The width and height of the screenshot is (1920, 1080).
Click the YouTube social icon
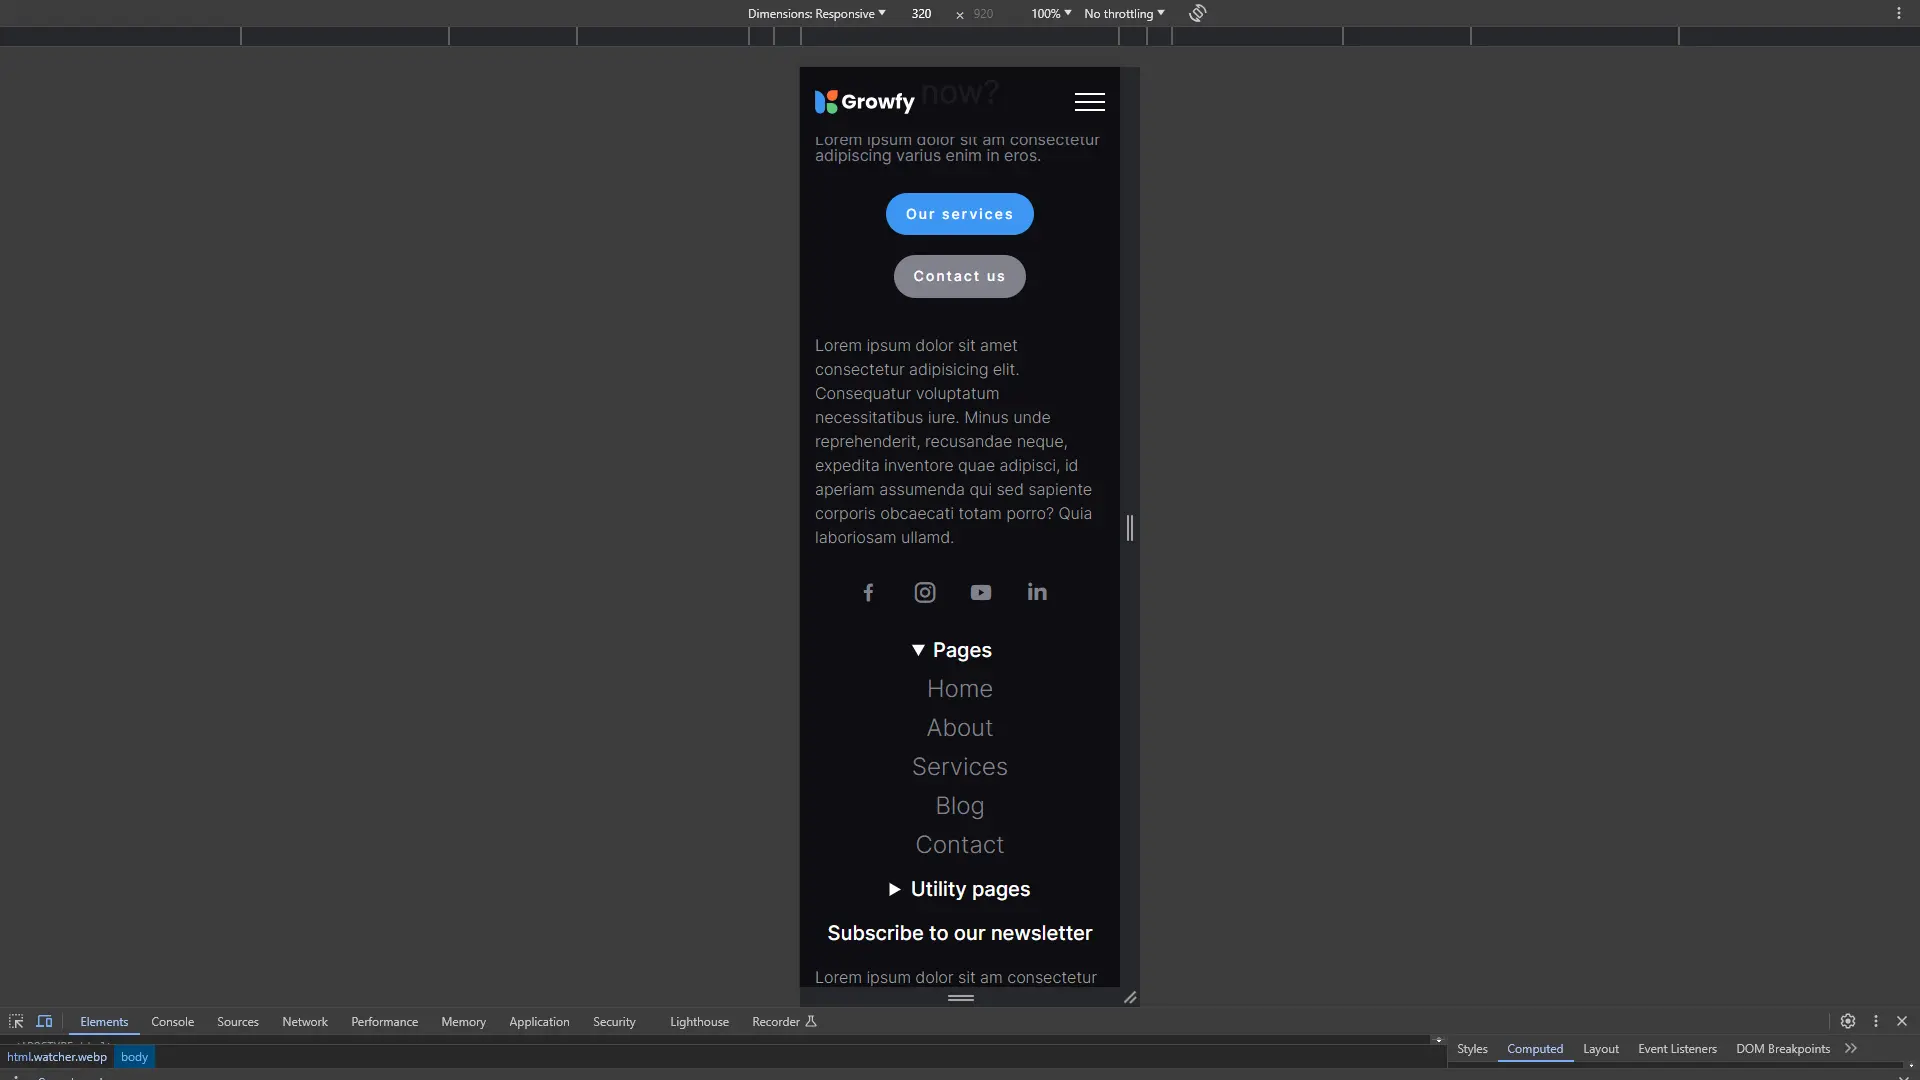pyautogui.click(x=981, y=591)
